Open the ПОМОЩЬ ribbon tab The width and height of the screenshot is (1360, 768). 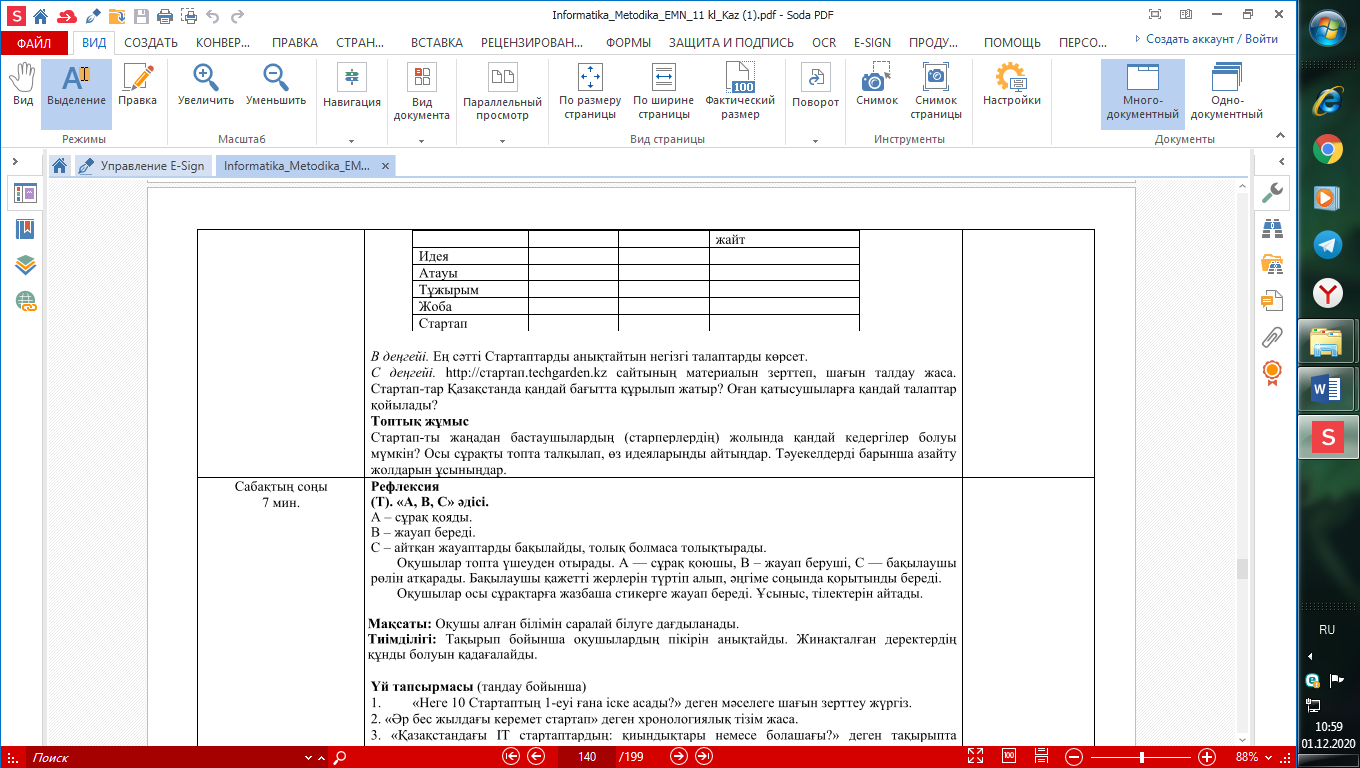(1012, 43)
